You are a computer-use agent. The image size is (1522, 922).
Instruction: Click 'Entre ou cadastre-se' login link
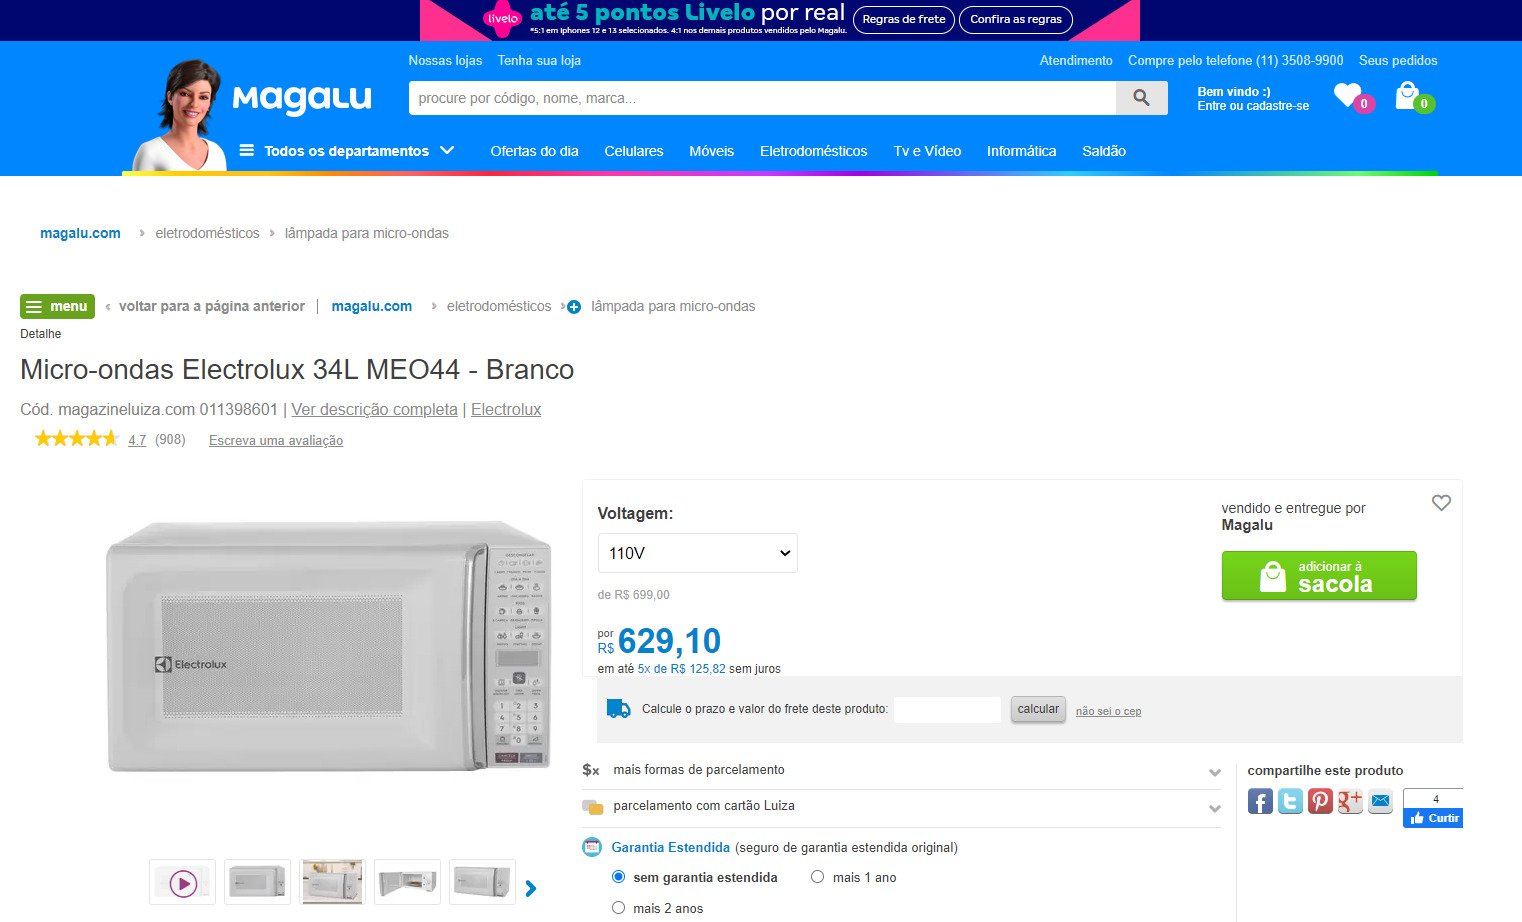(1253, 106)
